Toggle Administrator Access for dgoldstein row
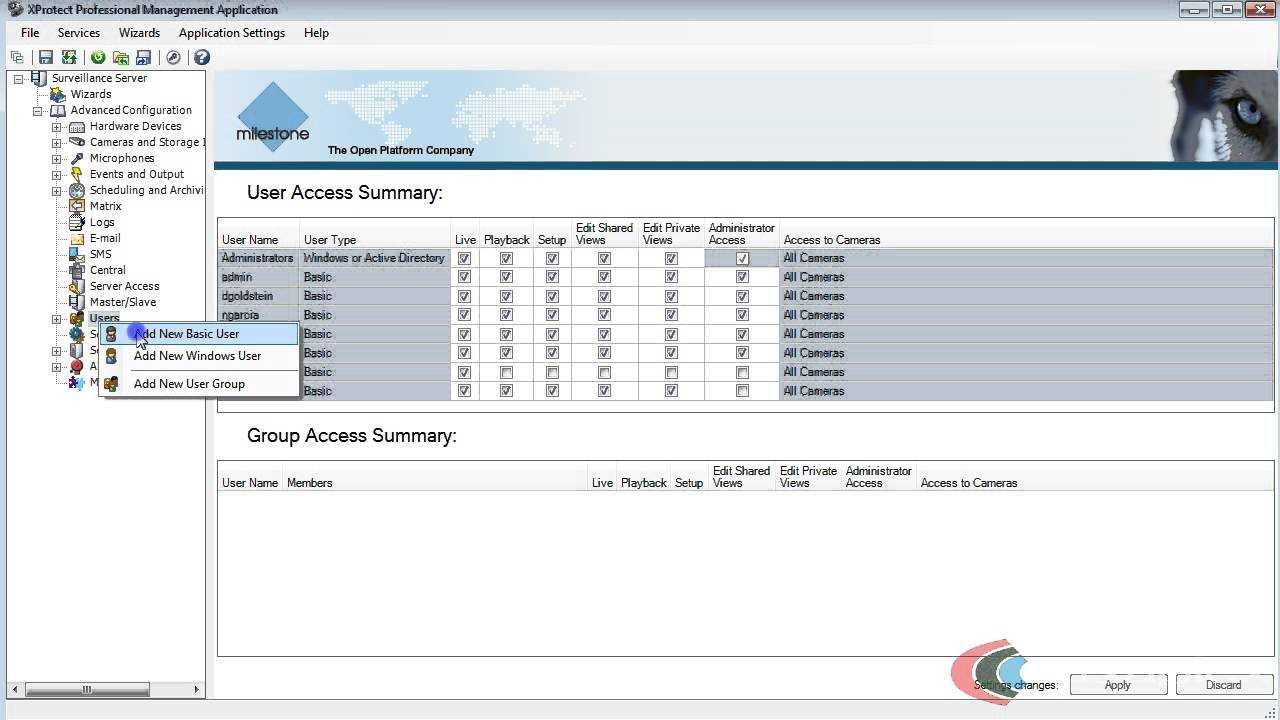This screenshot has height=720, width=1280. [742, 296]
